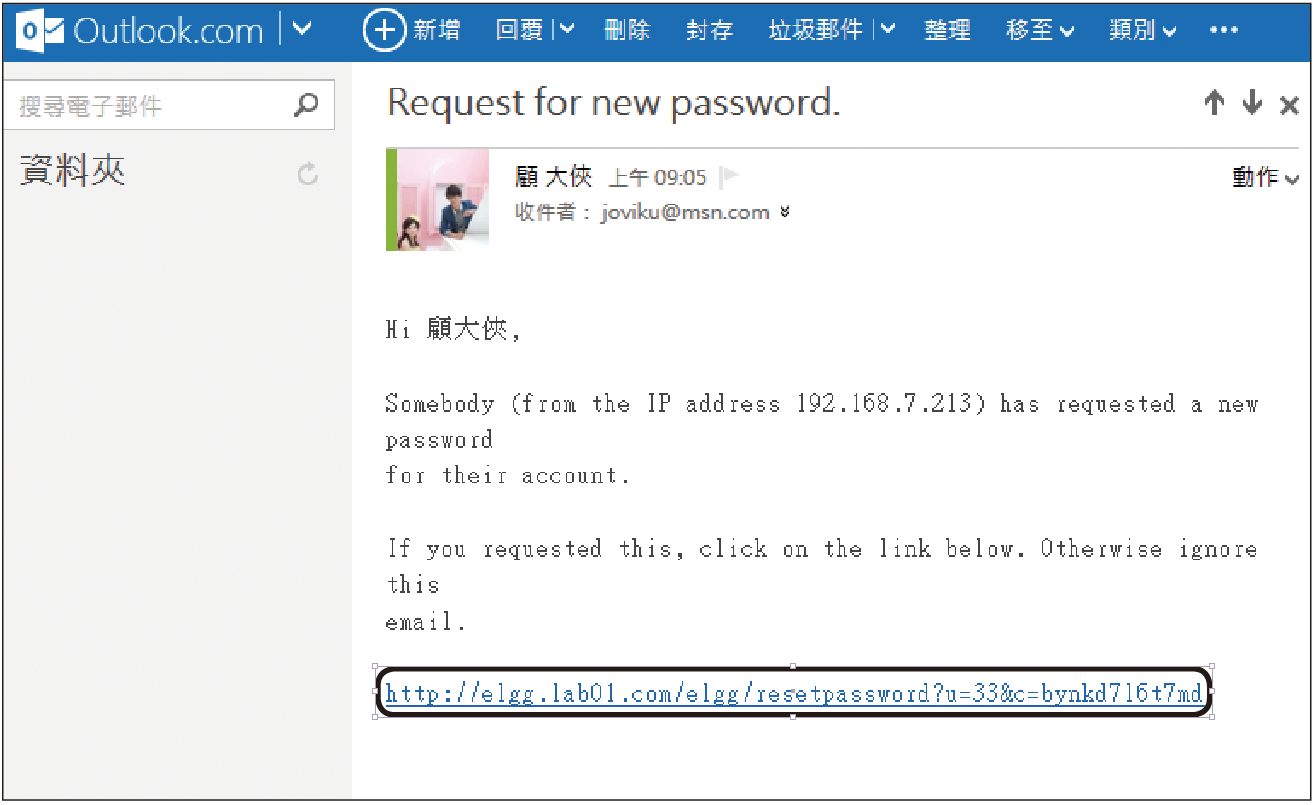
Task: Open the elgg resetpassword link
Action: [793, 693]
